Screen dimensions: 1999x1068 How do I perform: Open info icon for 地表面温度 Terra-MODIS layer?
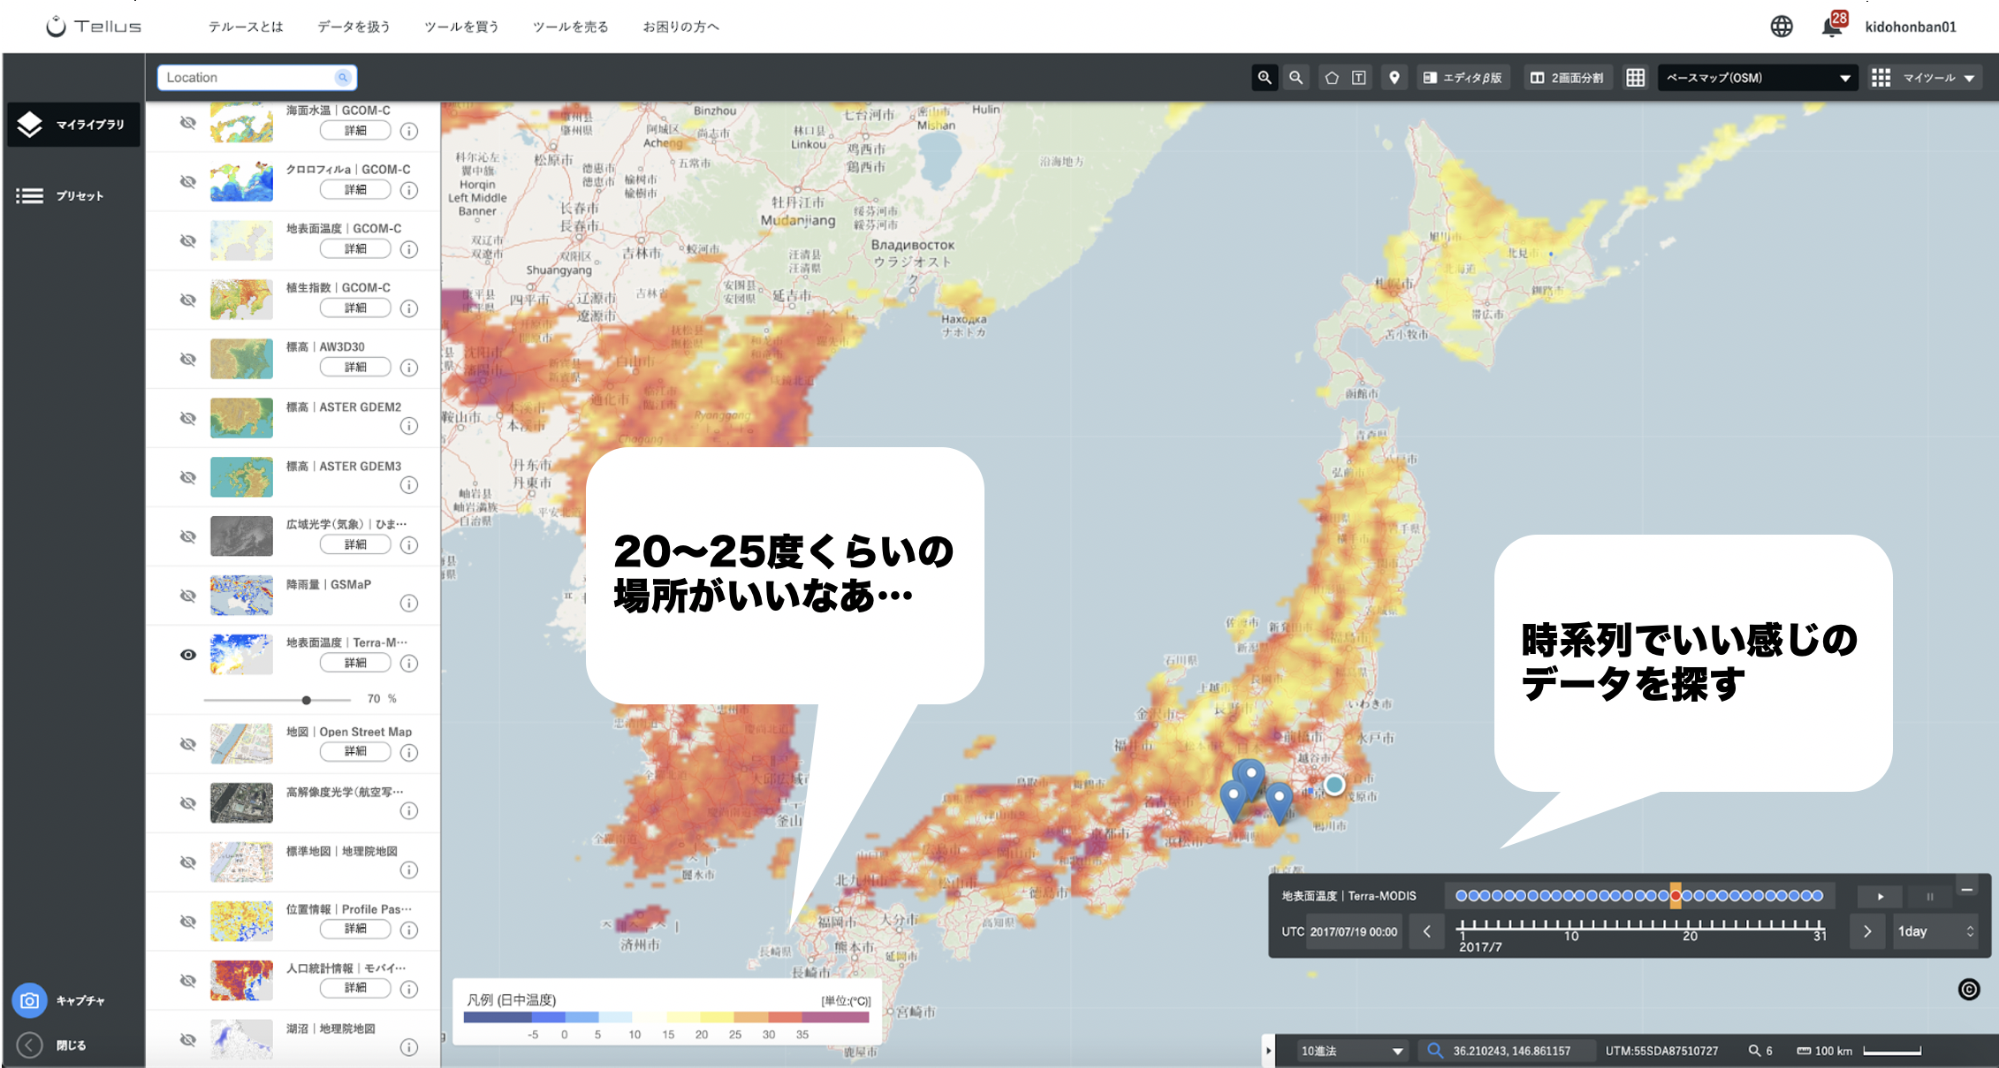point(409,663)
